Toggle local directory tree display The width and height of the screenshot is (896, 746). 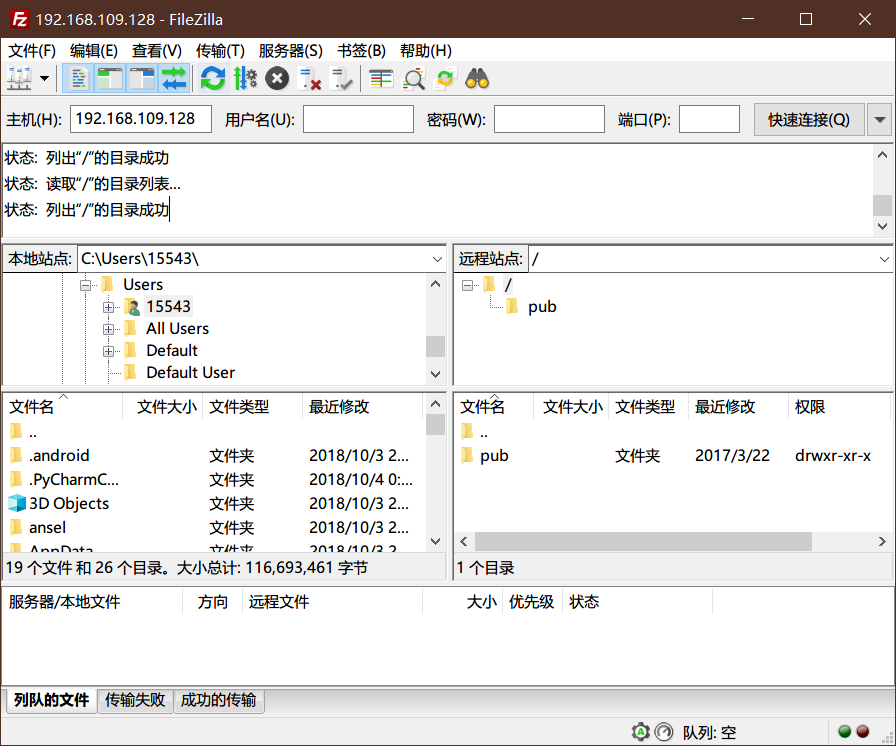[x=110, y=79]
